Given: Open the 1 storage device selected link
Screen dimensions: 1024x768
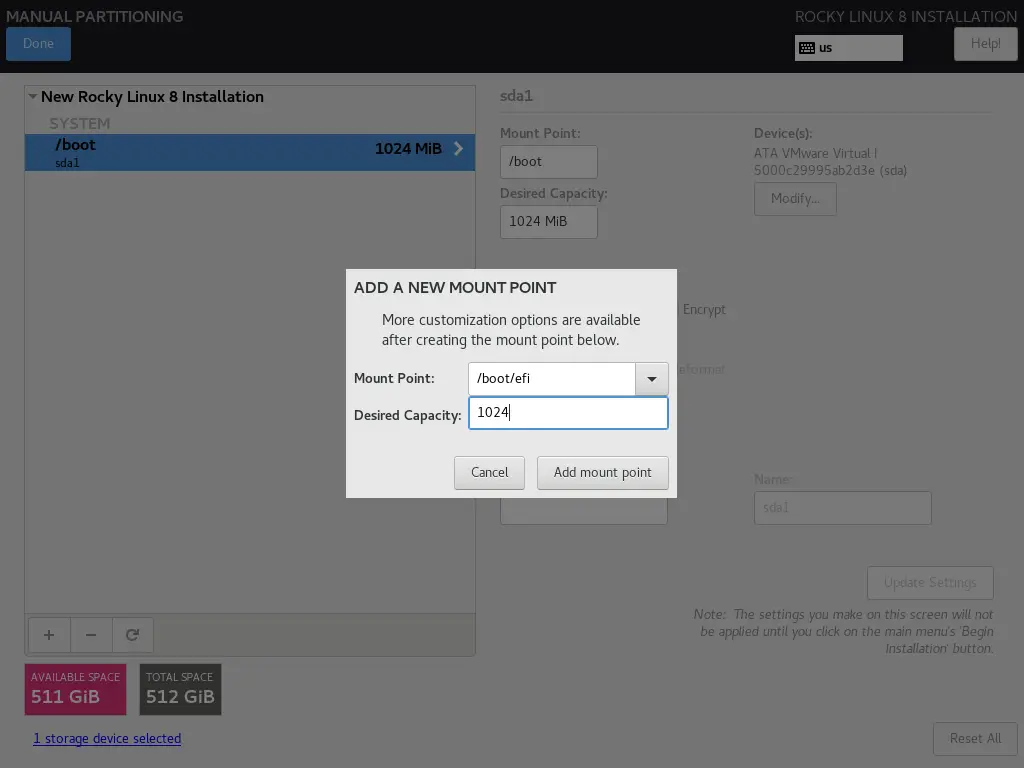Looking at the screenshot, I should [107, 739].
